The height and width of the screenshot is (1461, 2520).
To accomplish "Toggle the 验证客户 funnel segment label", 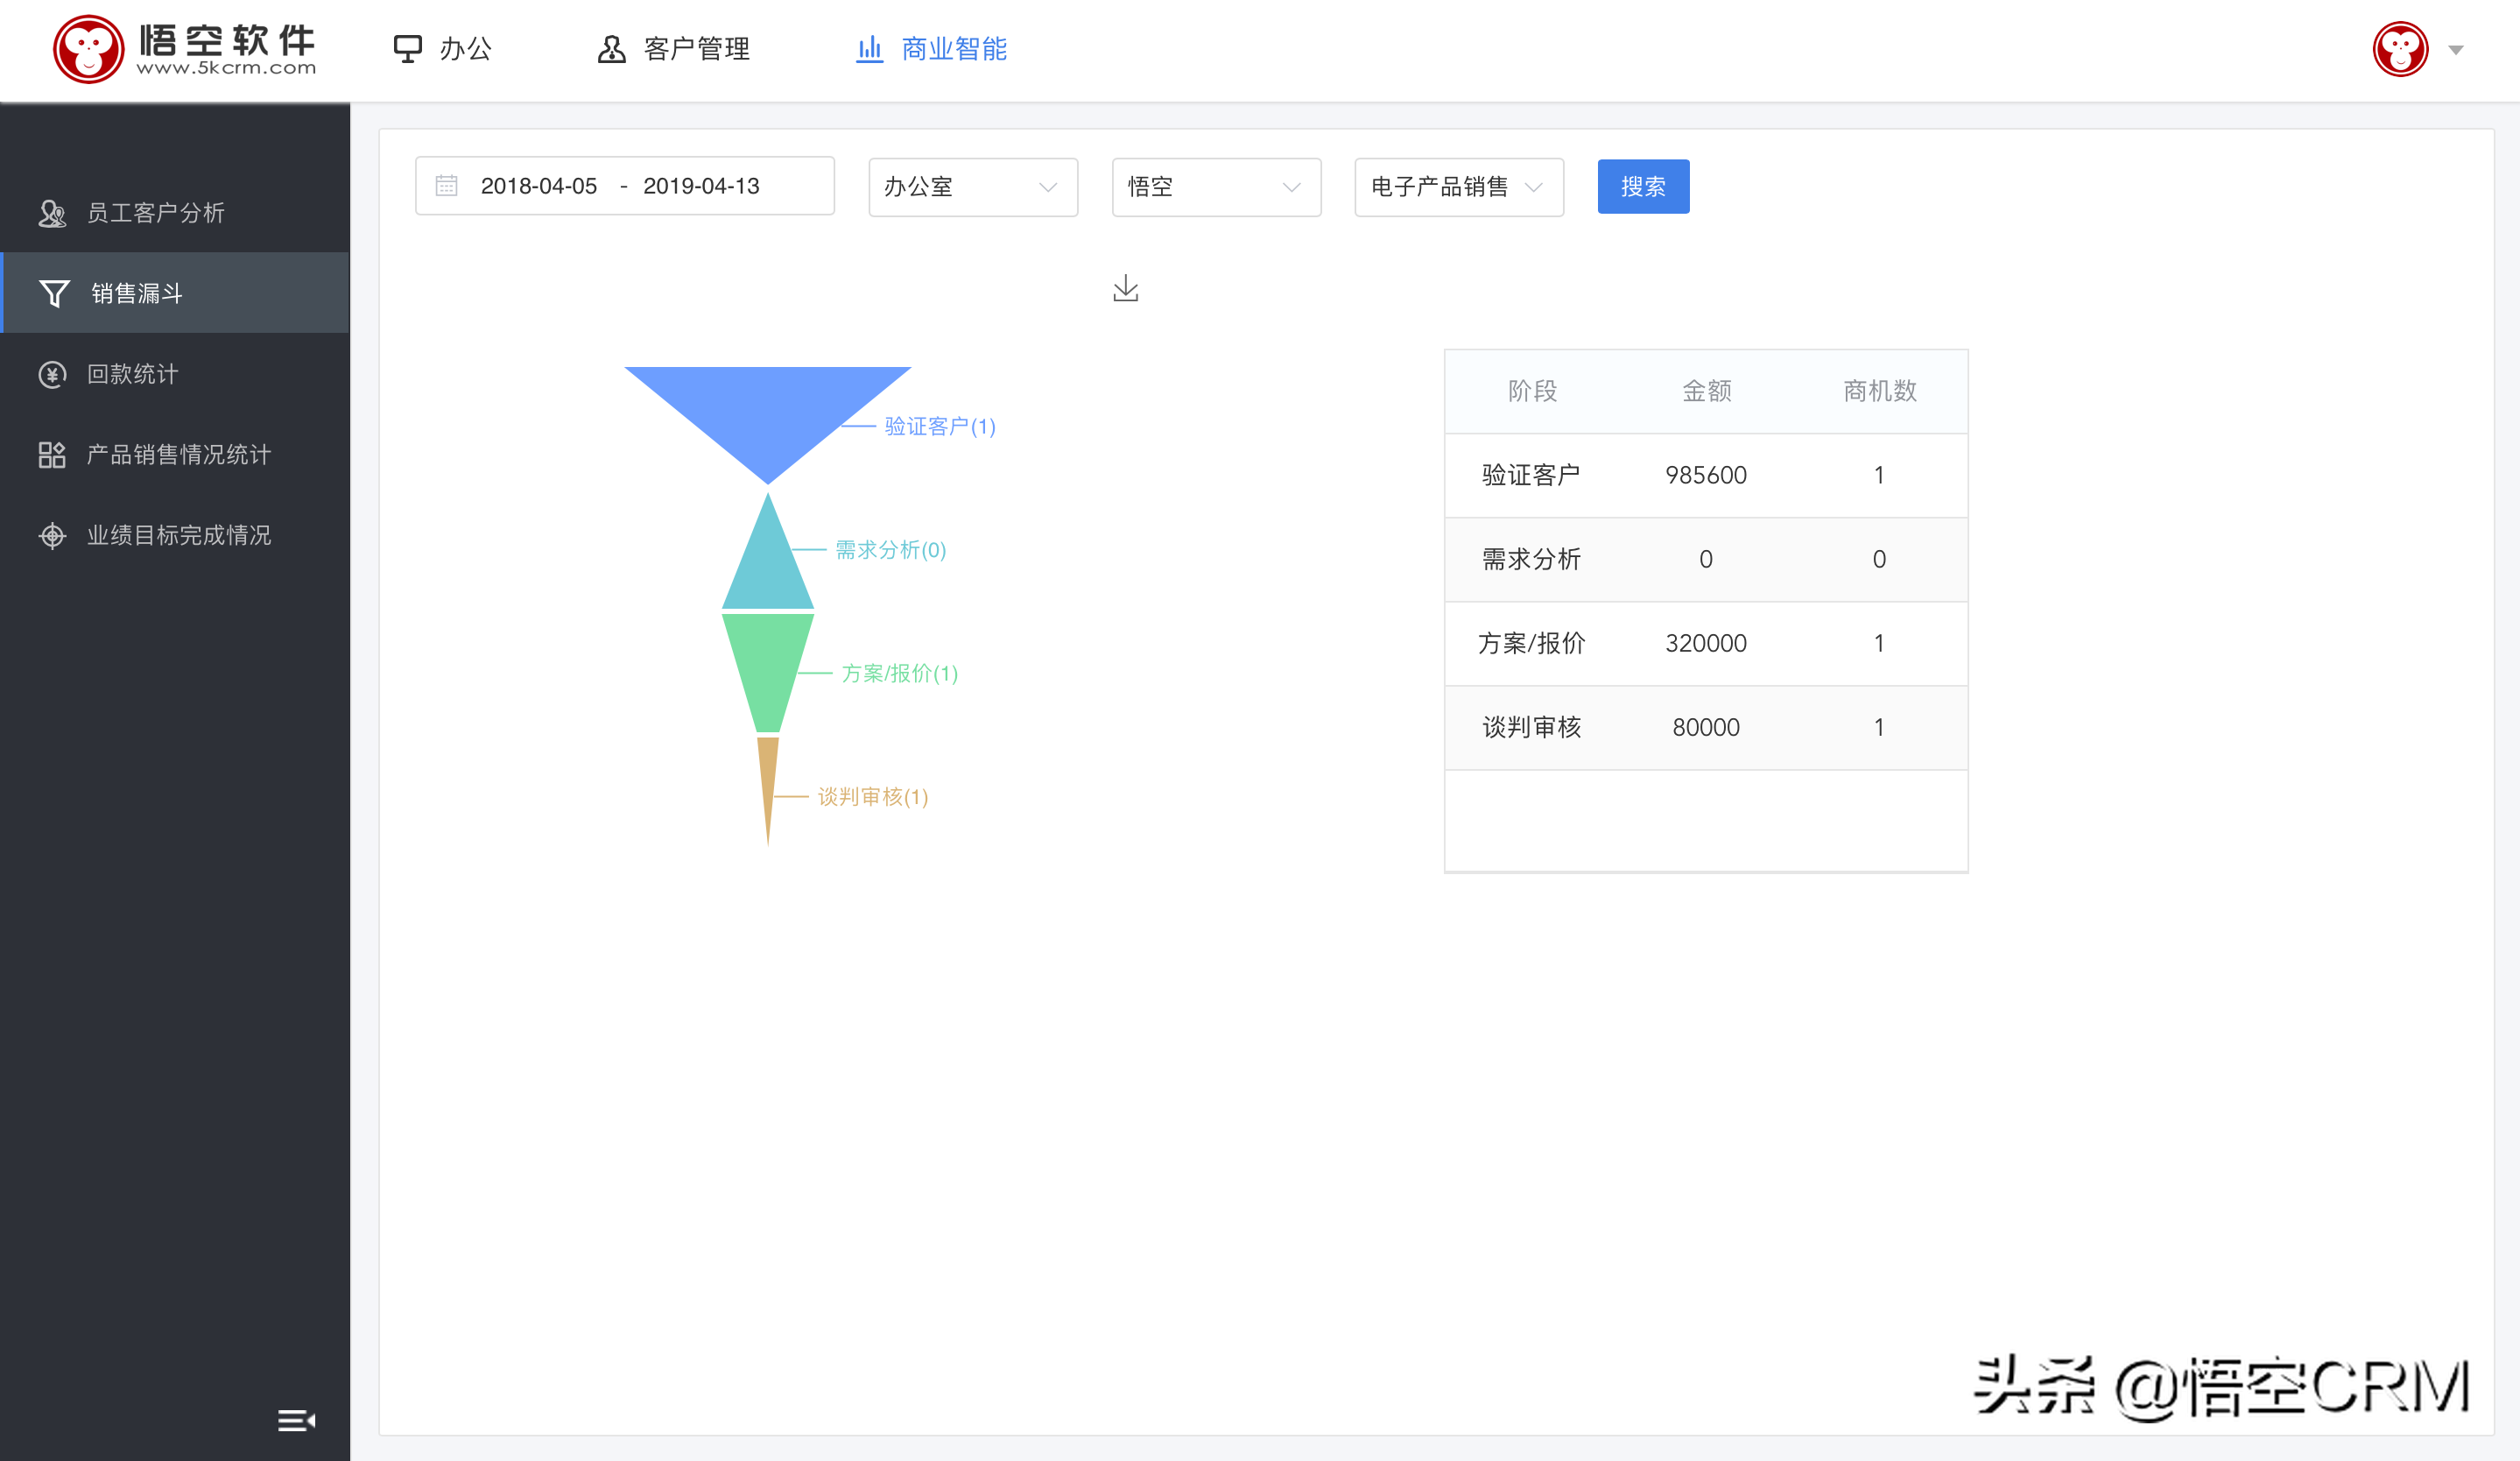I will [936, 425].
